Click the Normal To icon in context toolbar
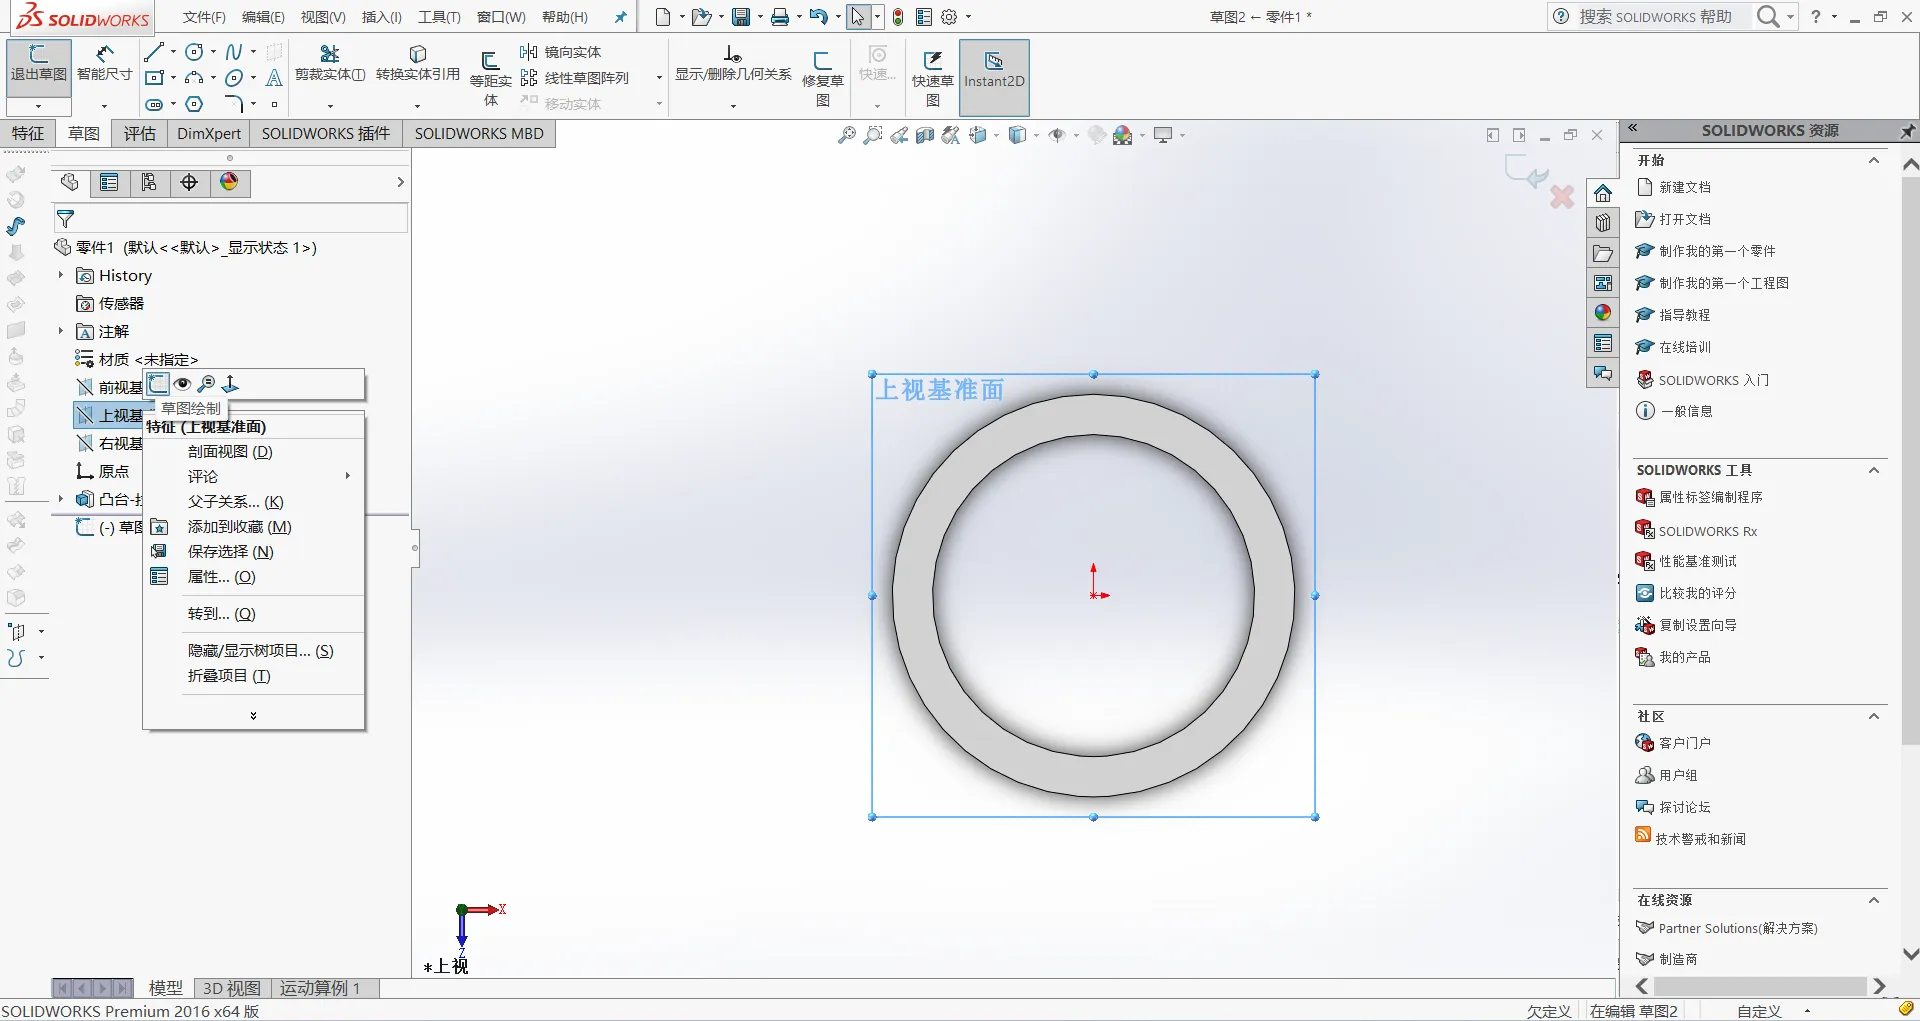 (230, 384)
